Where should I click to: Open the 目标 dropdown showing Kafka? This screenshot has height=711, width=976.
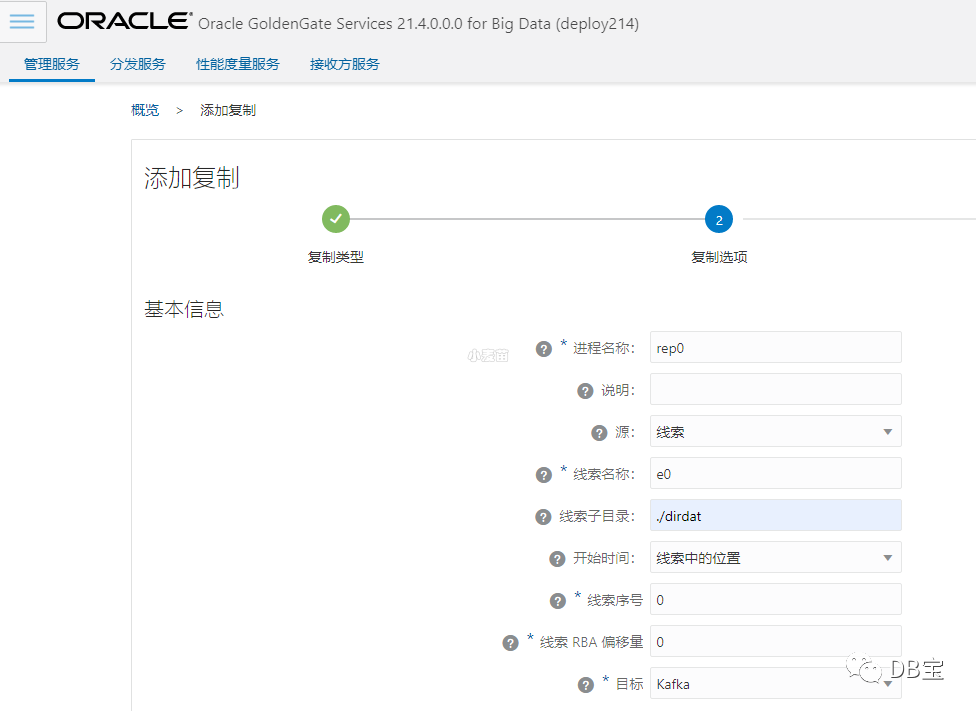[x=776, y=683]
